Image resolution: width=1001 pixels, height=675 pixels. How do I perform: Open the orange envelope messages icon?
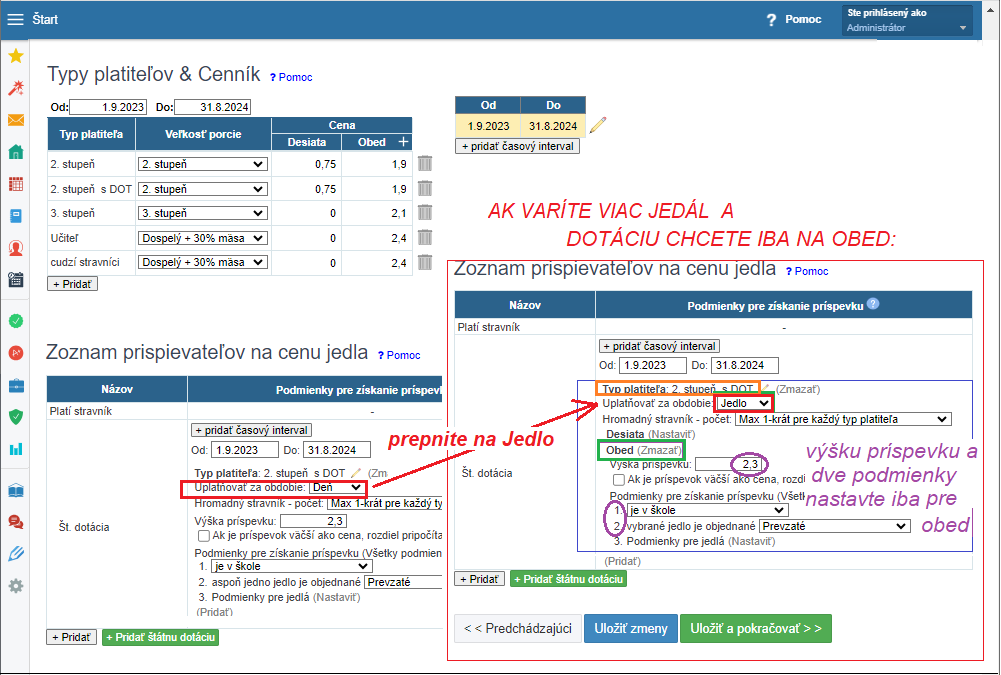(16, 120)
